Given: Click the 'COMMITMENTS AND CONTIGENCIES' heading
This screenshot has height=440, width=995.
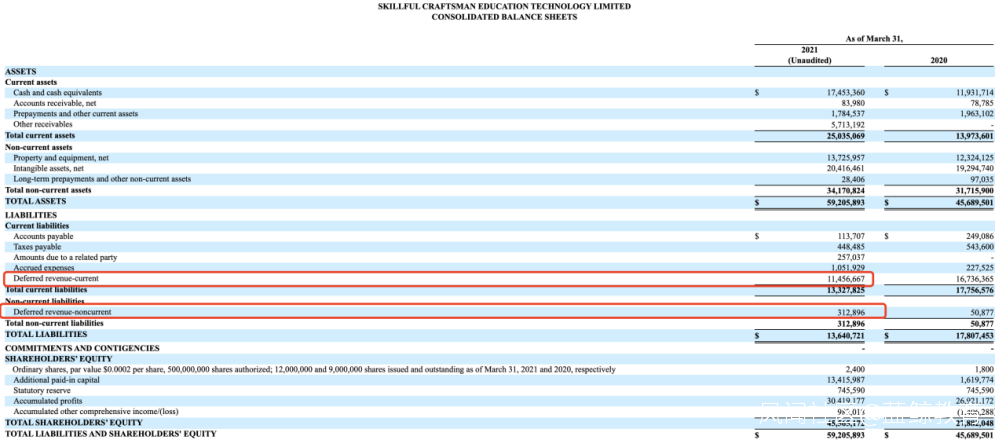Looking at the screenshot, I should 82,349.
